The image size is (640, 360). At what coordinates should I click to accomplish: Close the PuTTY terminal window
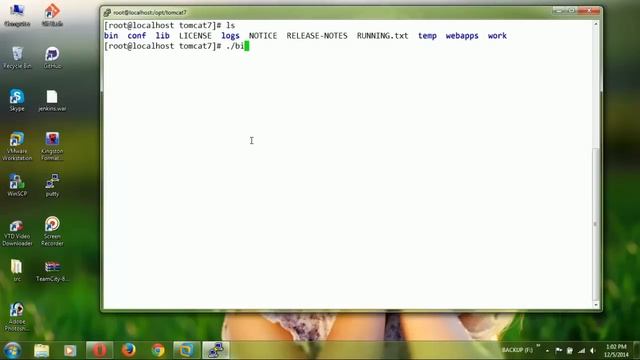point(589,11)
